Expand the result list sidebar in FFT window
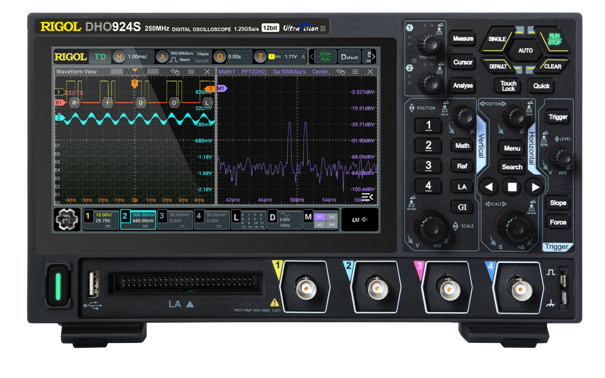This screenshot has height=378, width=605. (x=368, y=197)
